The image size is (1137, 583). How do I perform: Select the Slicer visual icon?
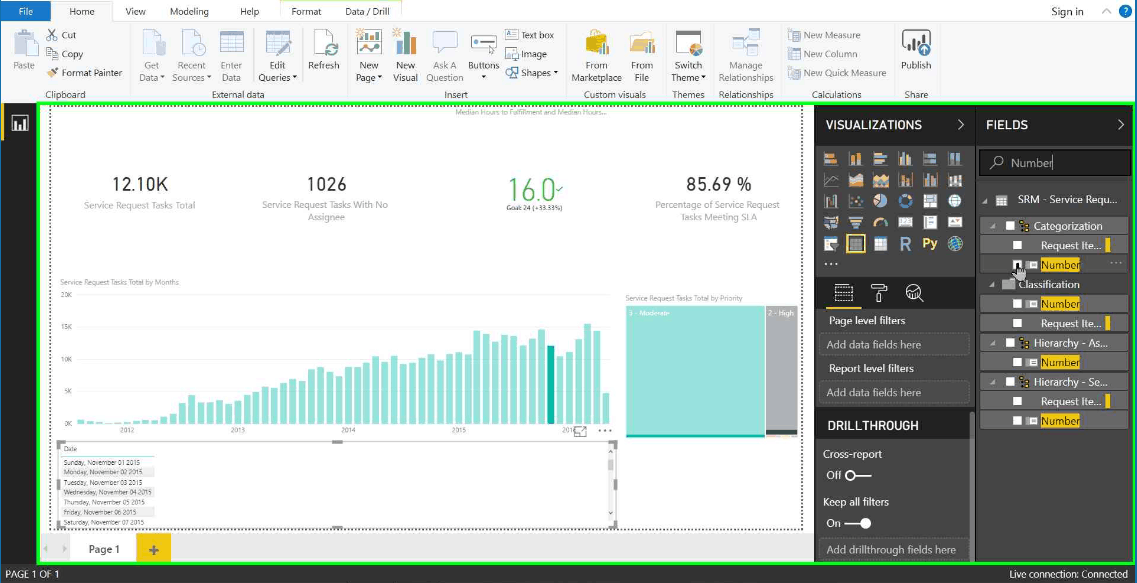[x=831, y=244]
